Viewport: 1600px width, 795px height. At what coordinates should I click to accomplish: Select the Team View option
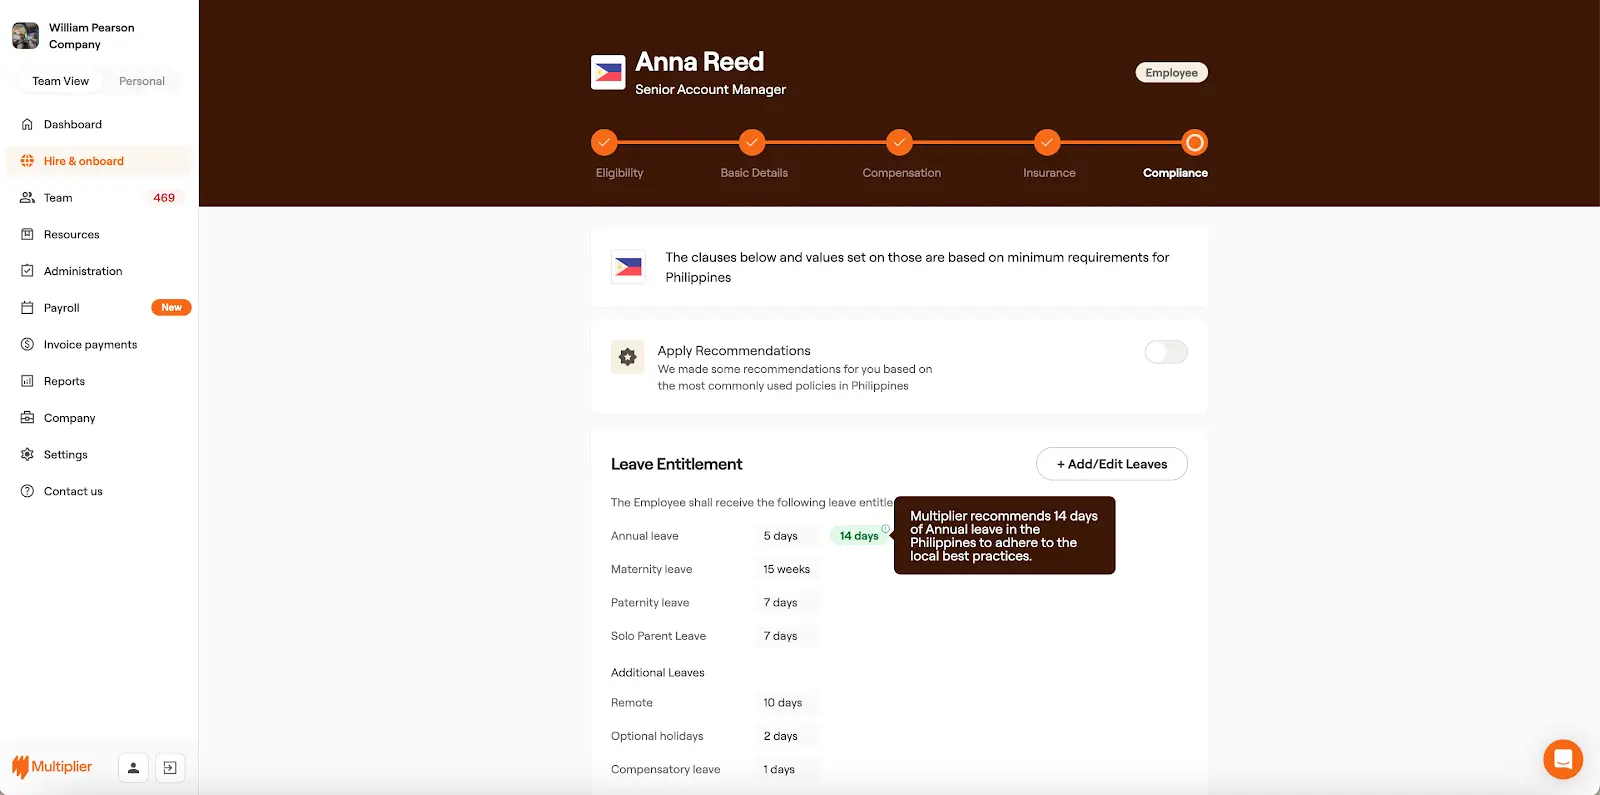pyautogui.click(x=60, y=81)
